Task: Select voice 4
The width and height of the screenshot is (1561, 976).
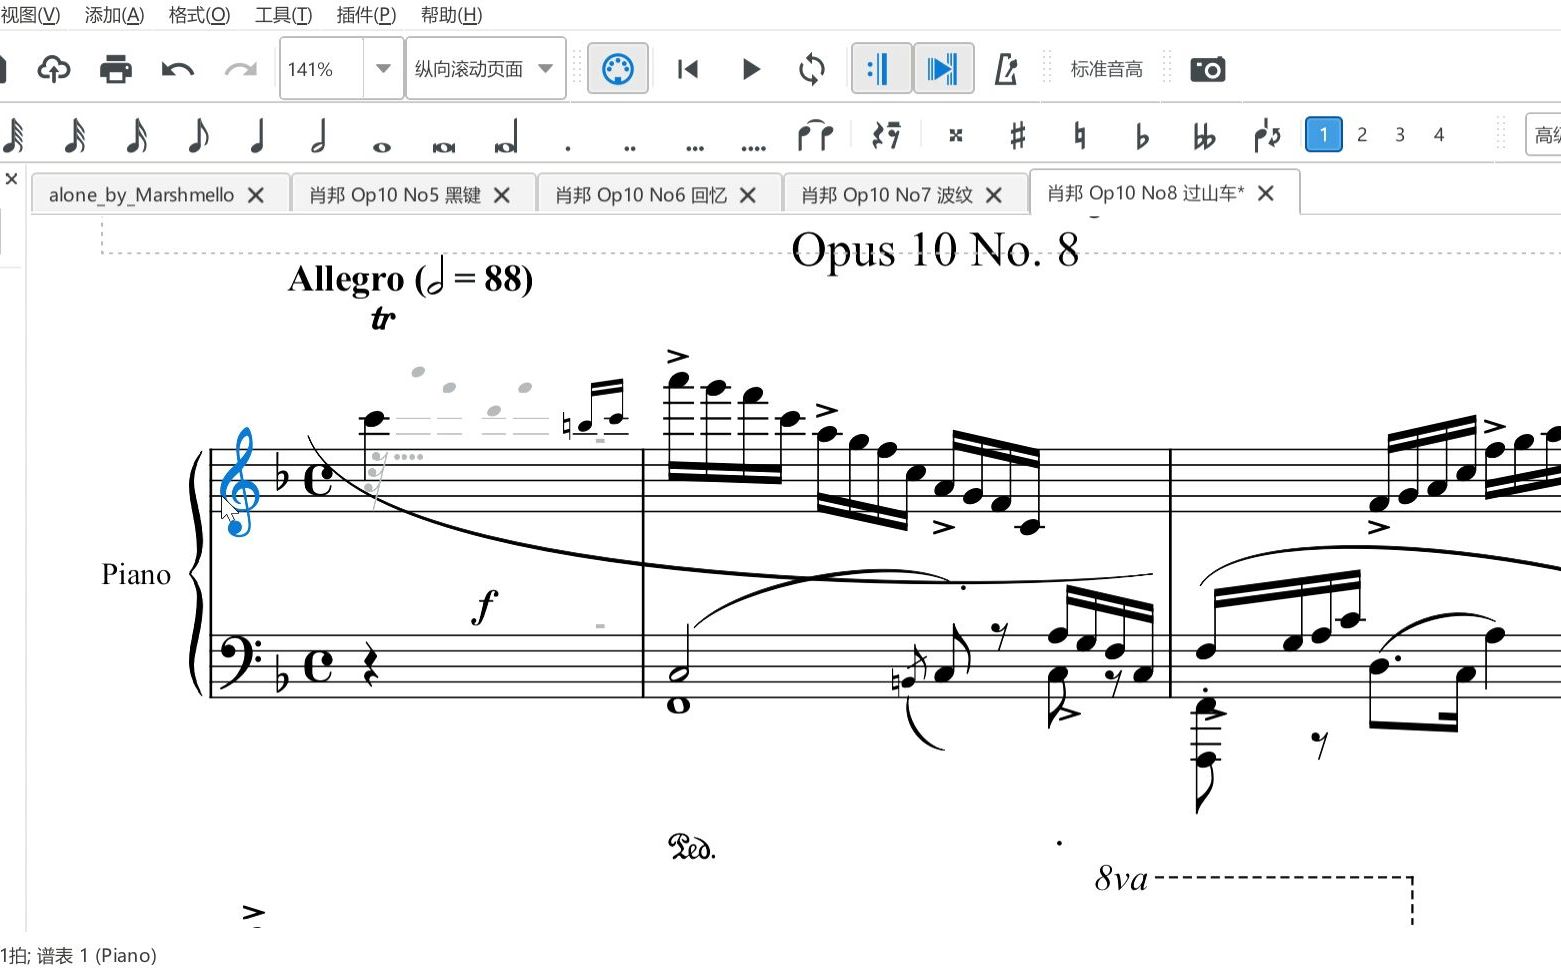Action: click(1439, 134)
